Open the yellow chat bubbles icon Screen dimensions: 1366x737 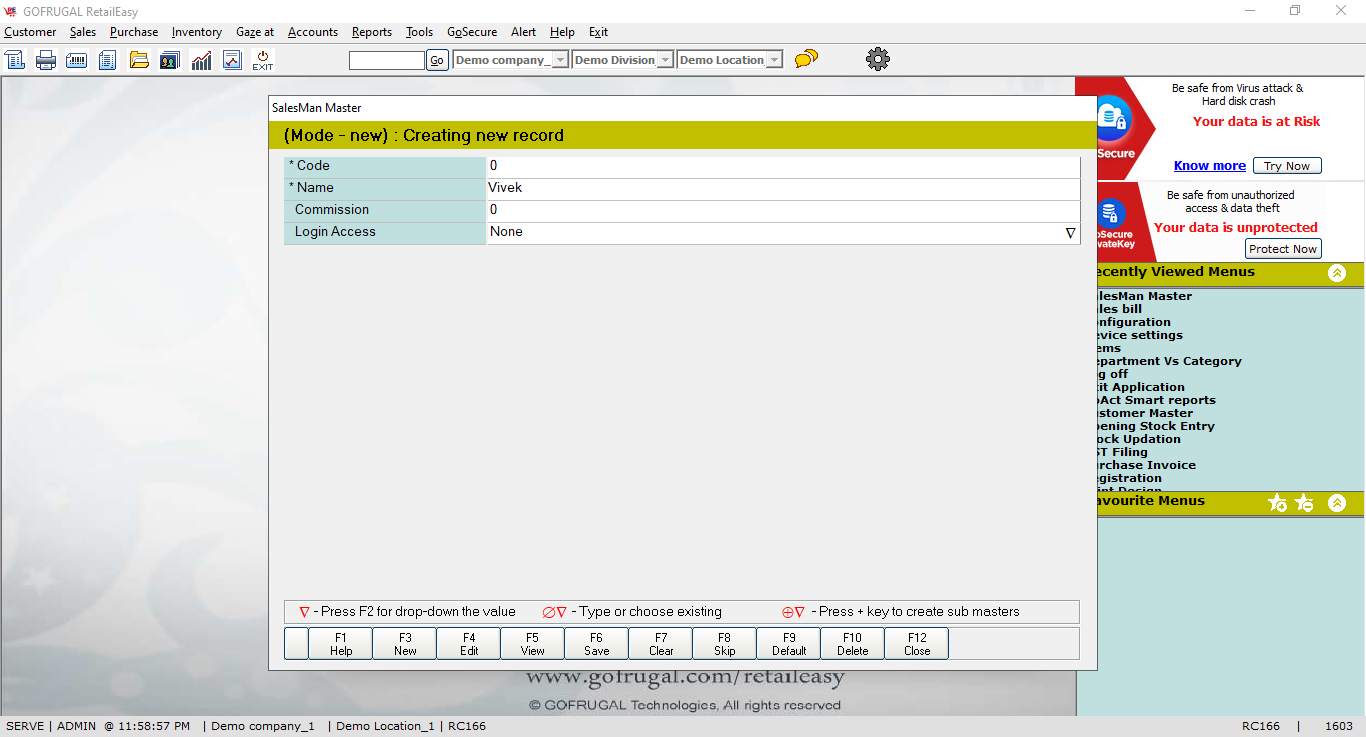pos(806,59)
